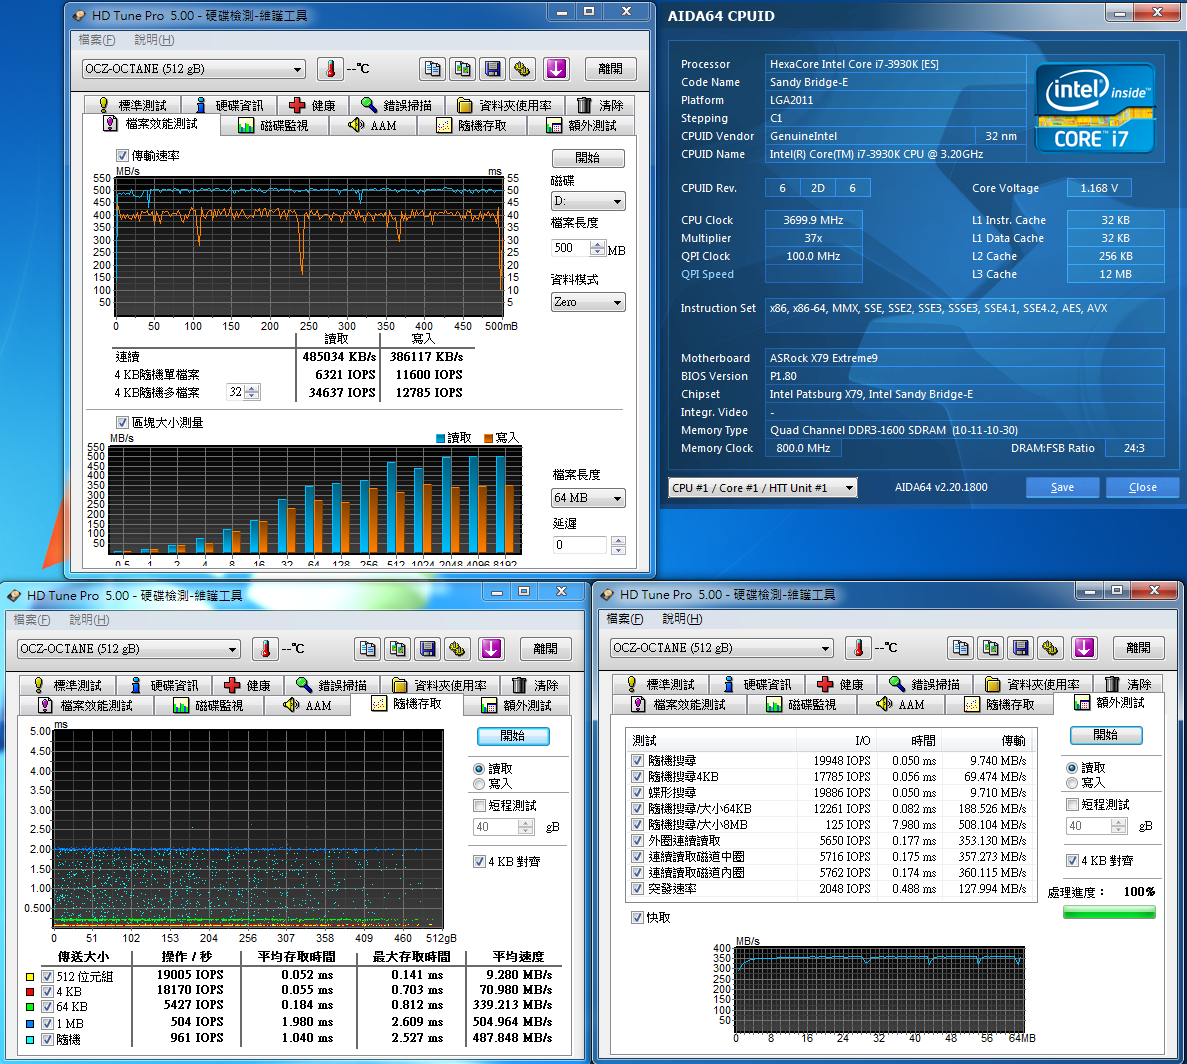Open AAM tab in bottom-right HD Tune window
The image size is (1187, 1064).
point(901,705)
